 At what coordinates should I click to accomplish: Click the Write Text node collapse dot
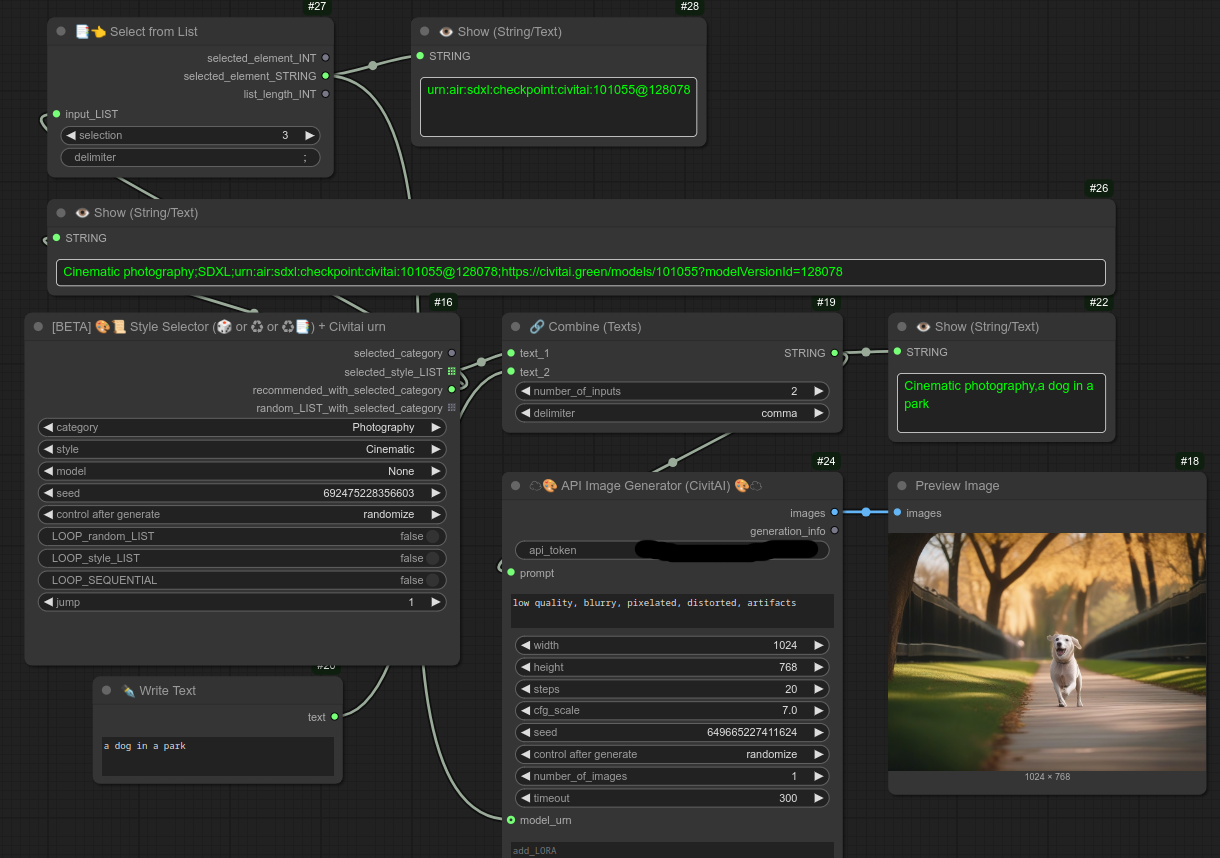tap(107, 691)
